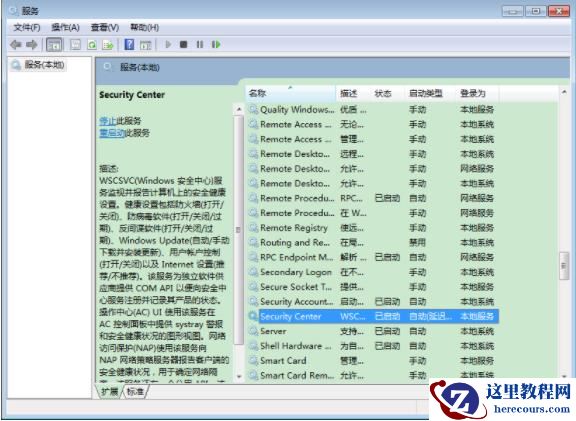This screenshot has width=576, height=421.
Task: Click the description pane scrollbar thumb
Action: [239, 230]
